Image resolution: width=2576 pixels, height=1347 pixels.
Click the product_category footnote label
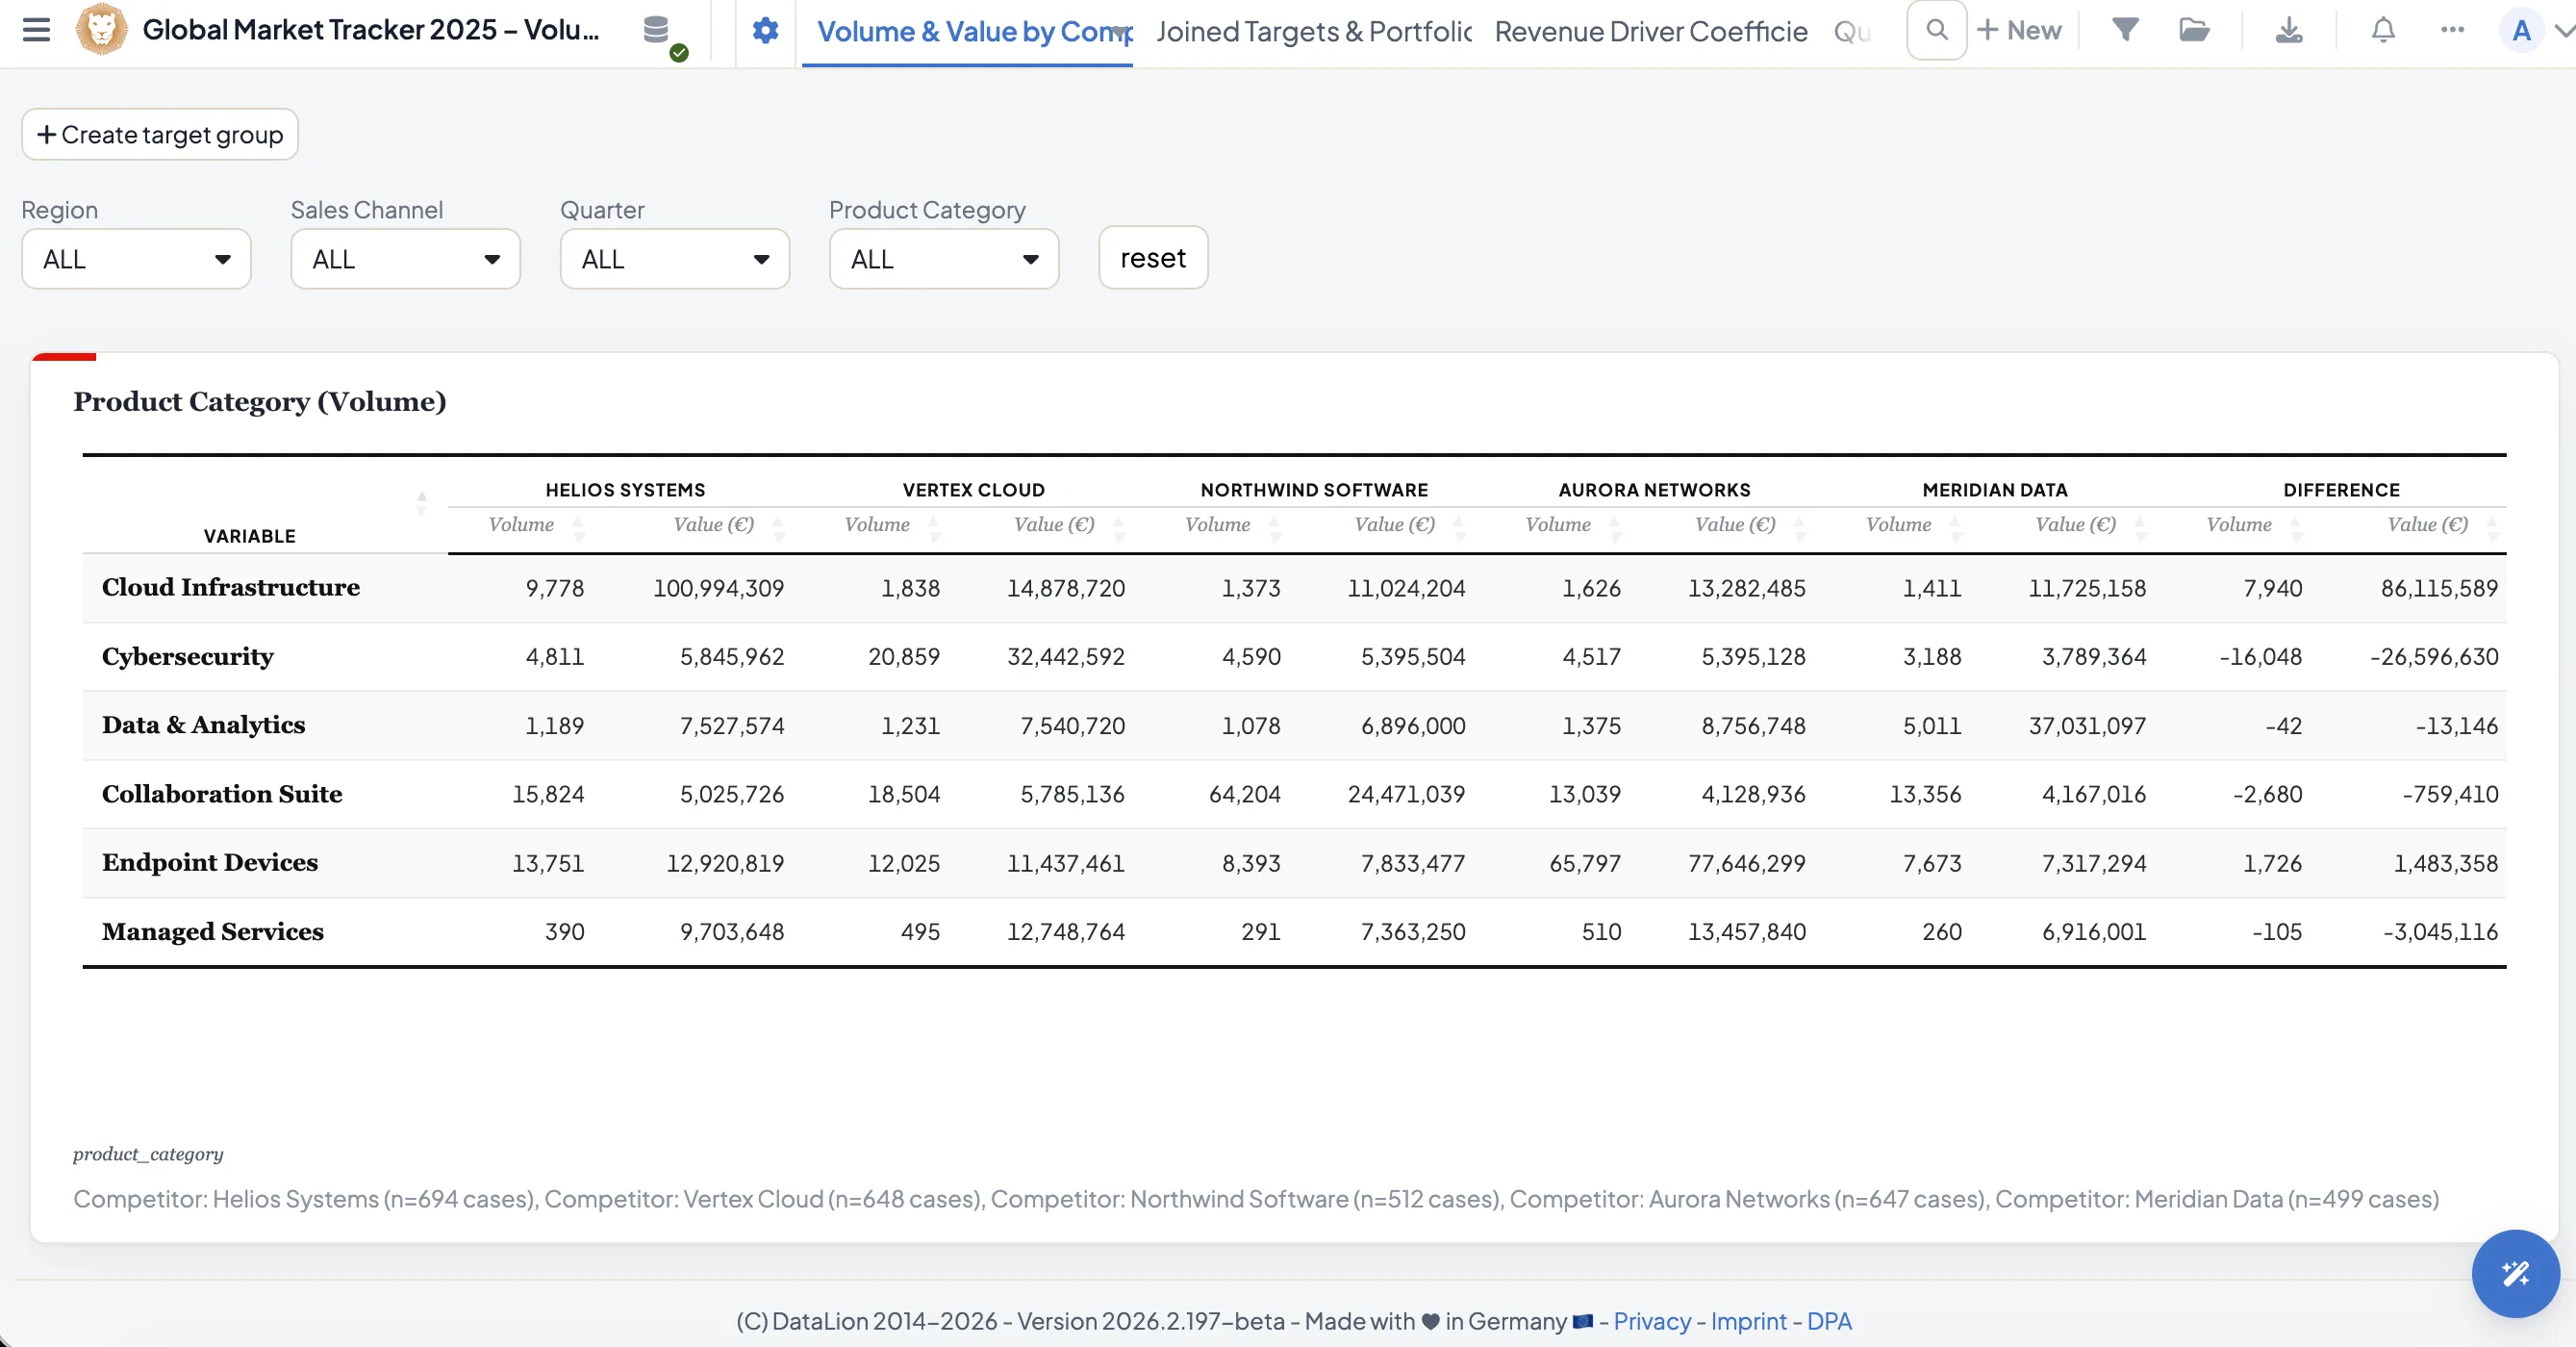coord(148,1154)
